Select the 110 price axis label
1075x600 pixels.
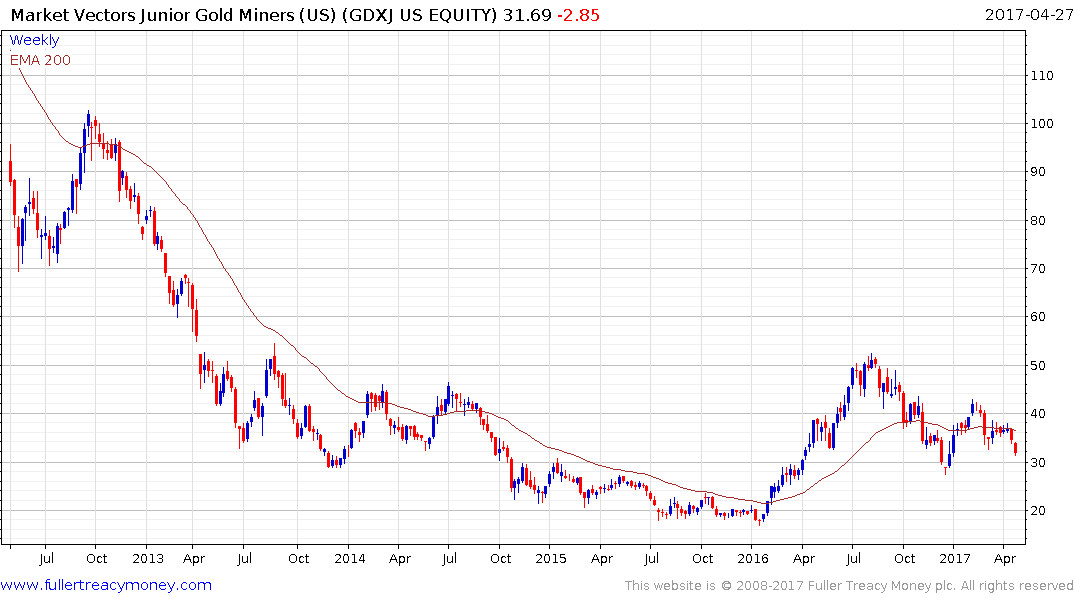coord(1042,75)
